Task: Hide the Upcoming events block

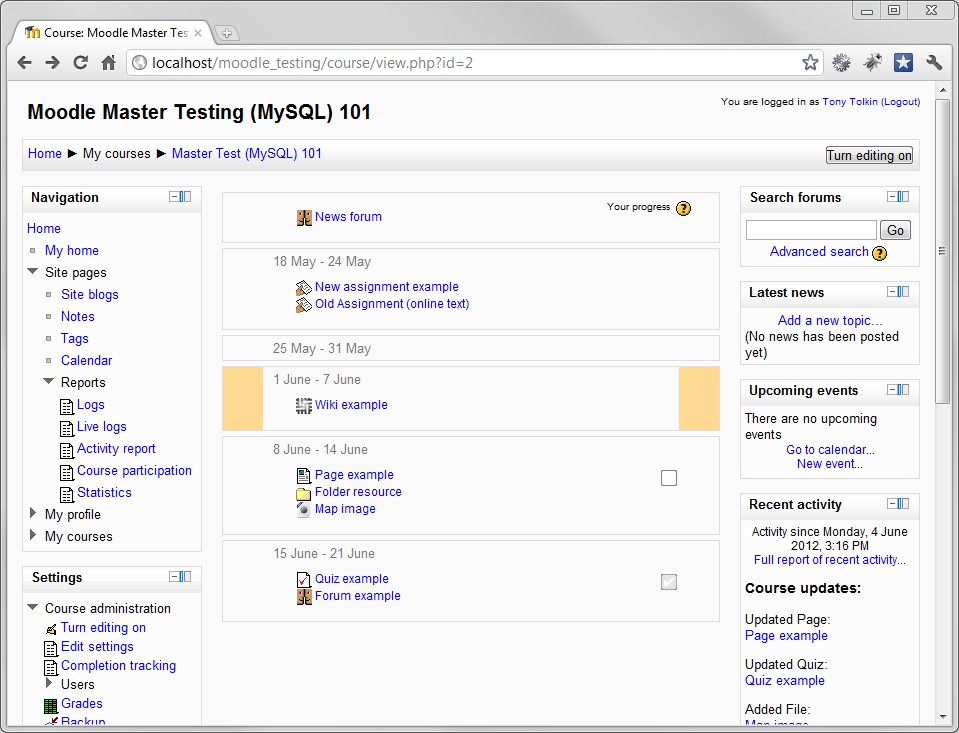Action: pos(892,390)
